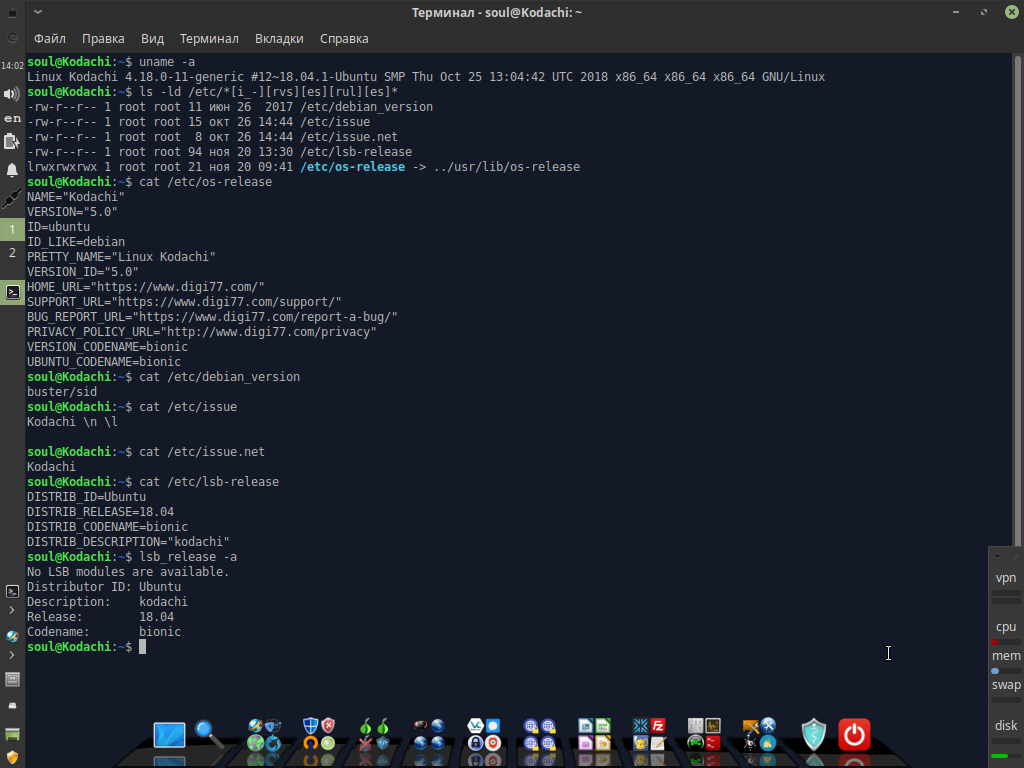Screen dimensions: 1024x768
Task: Click the small drive icon in side panel
Action: [x=12, y=706]
